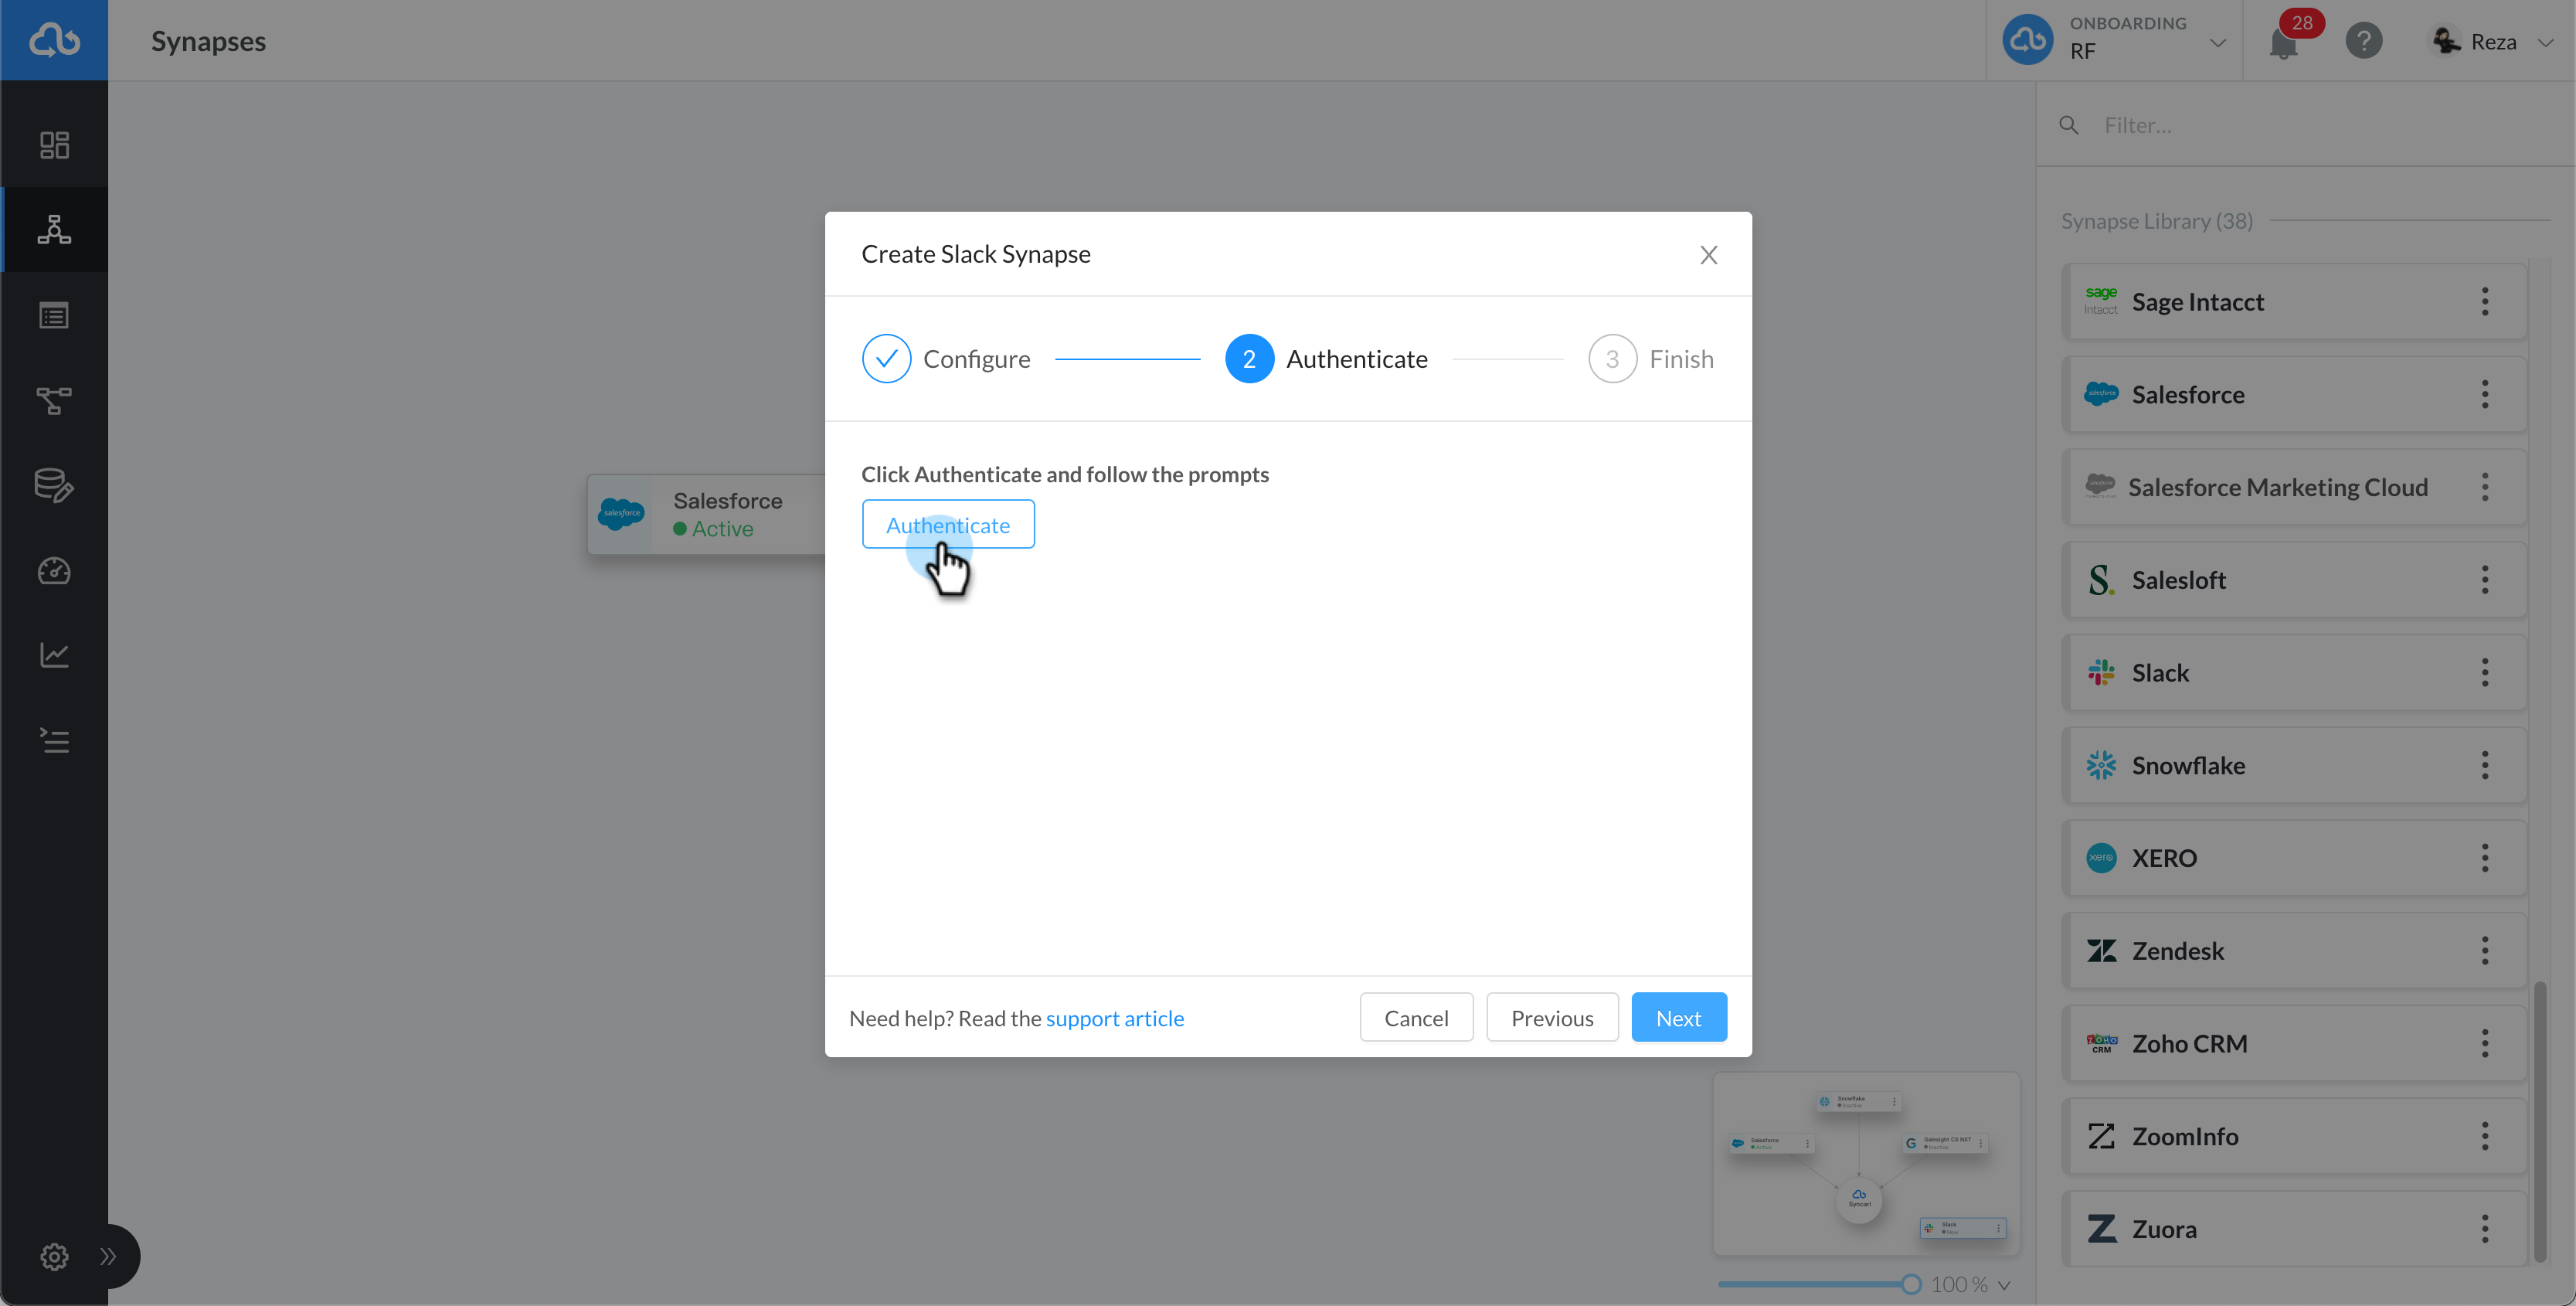Open the line chart analytics icon in the sidebar
The height and width of the screenshot is (1306, 2576).
[54, 655]
